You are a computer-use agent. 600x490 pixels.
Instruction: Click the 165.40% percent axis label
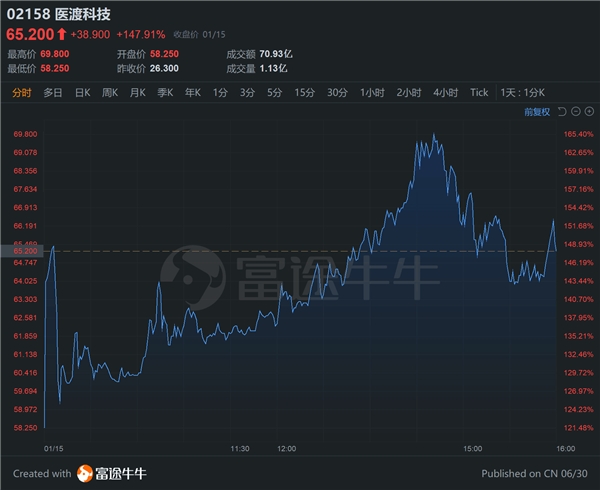coord(578,134)
